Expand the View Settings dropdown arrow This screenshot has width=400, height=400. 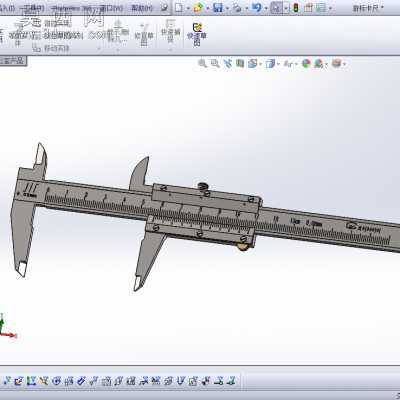344,63
